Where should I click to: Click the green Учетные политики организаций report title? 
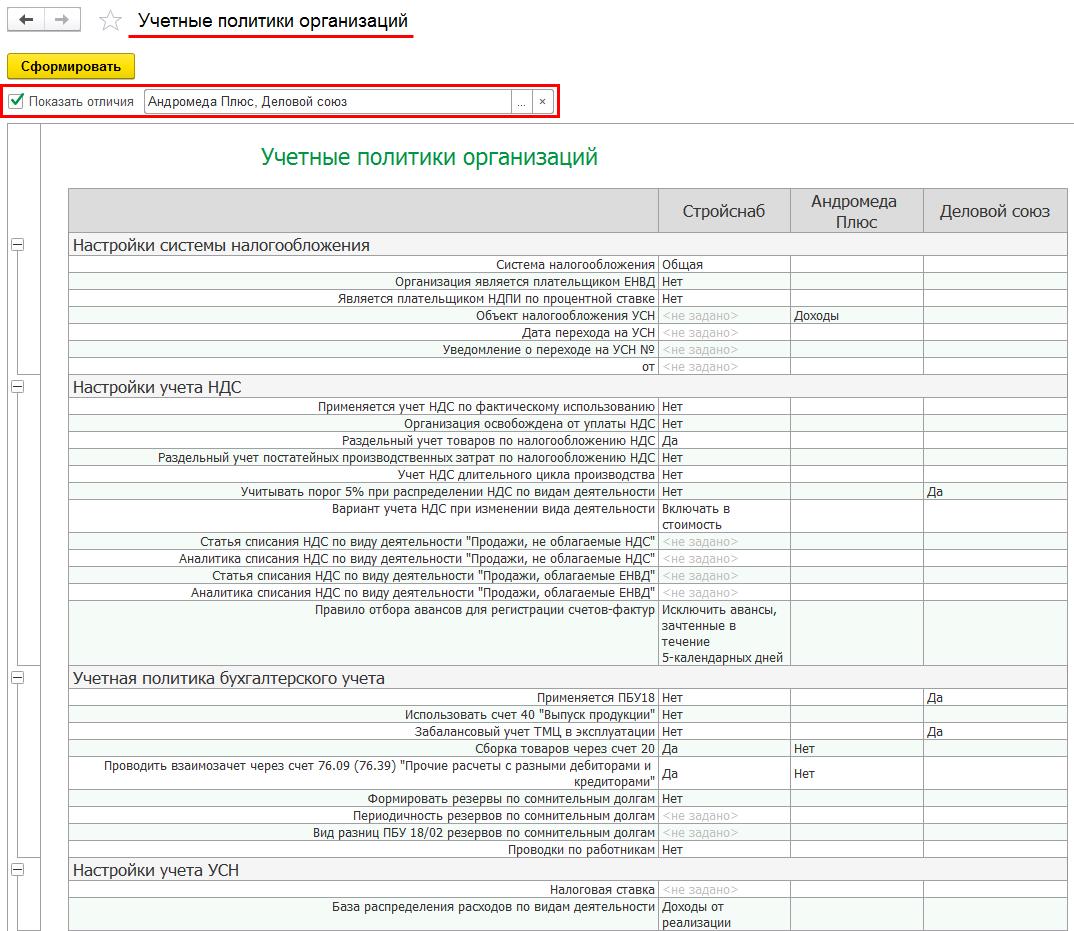pyautogui.click(x=429, y=157)
